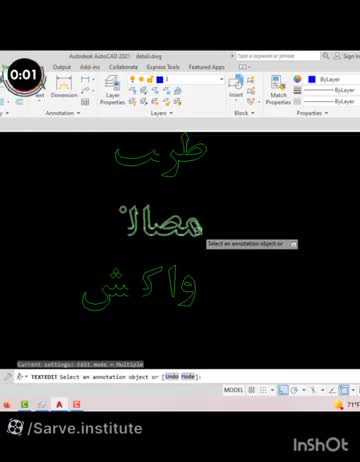Image resolution: width=360 pixels, height=462 pixels.
Task: Click the blue layer color square
Action: click(160, 79)
